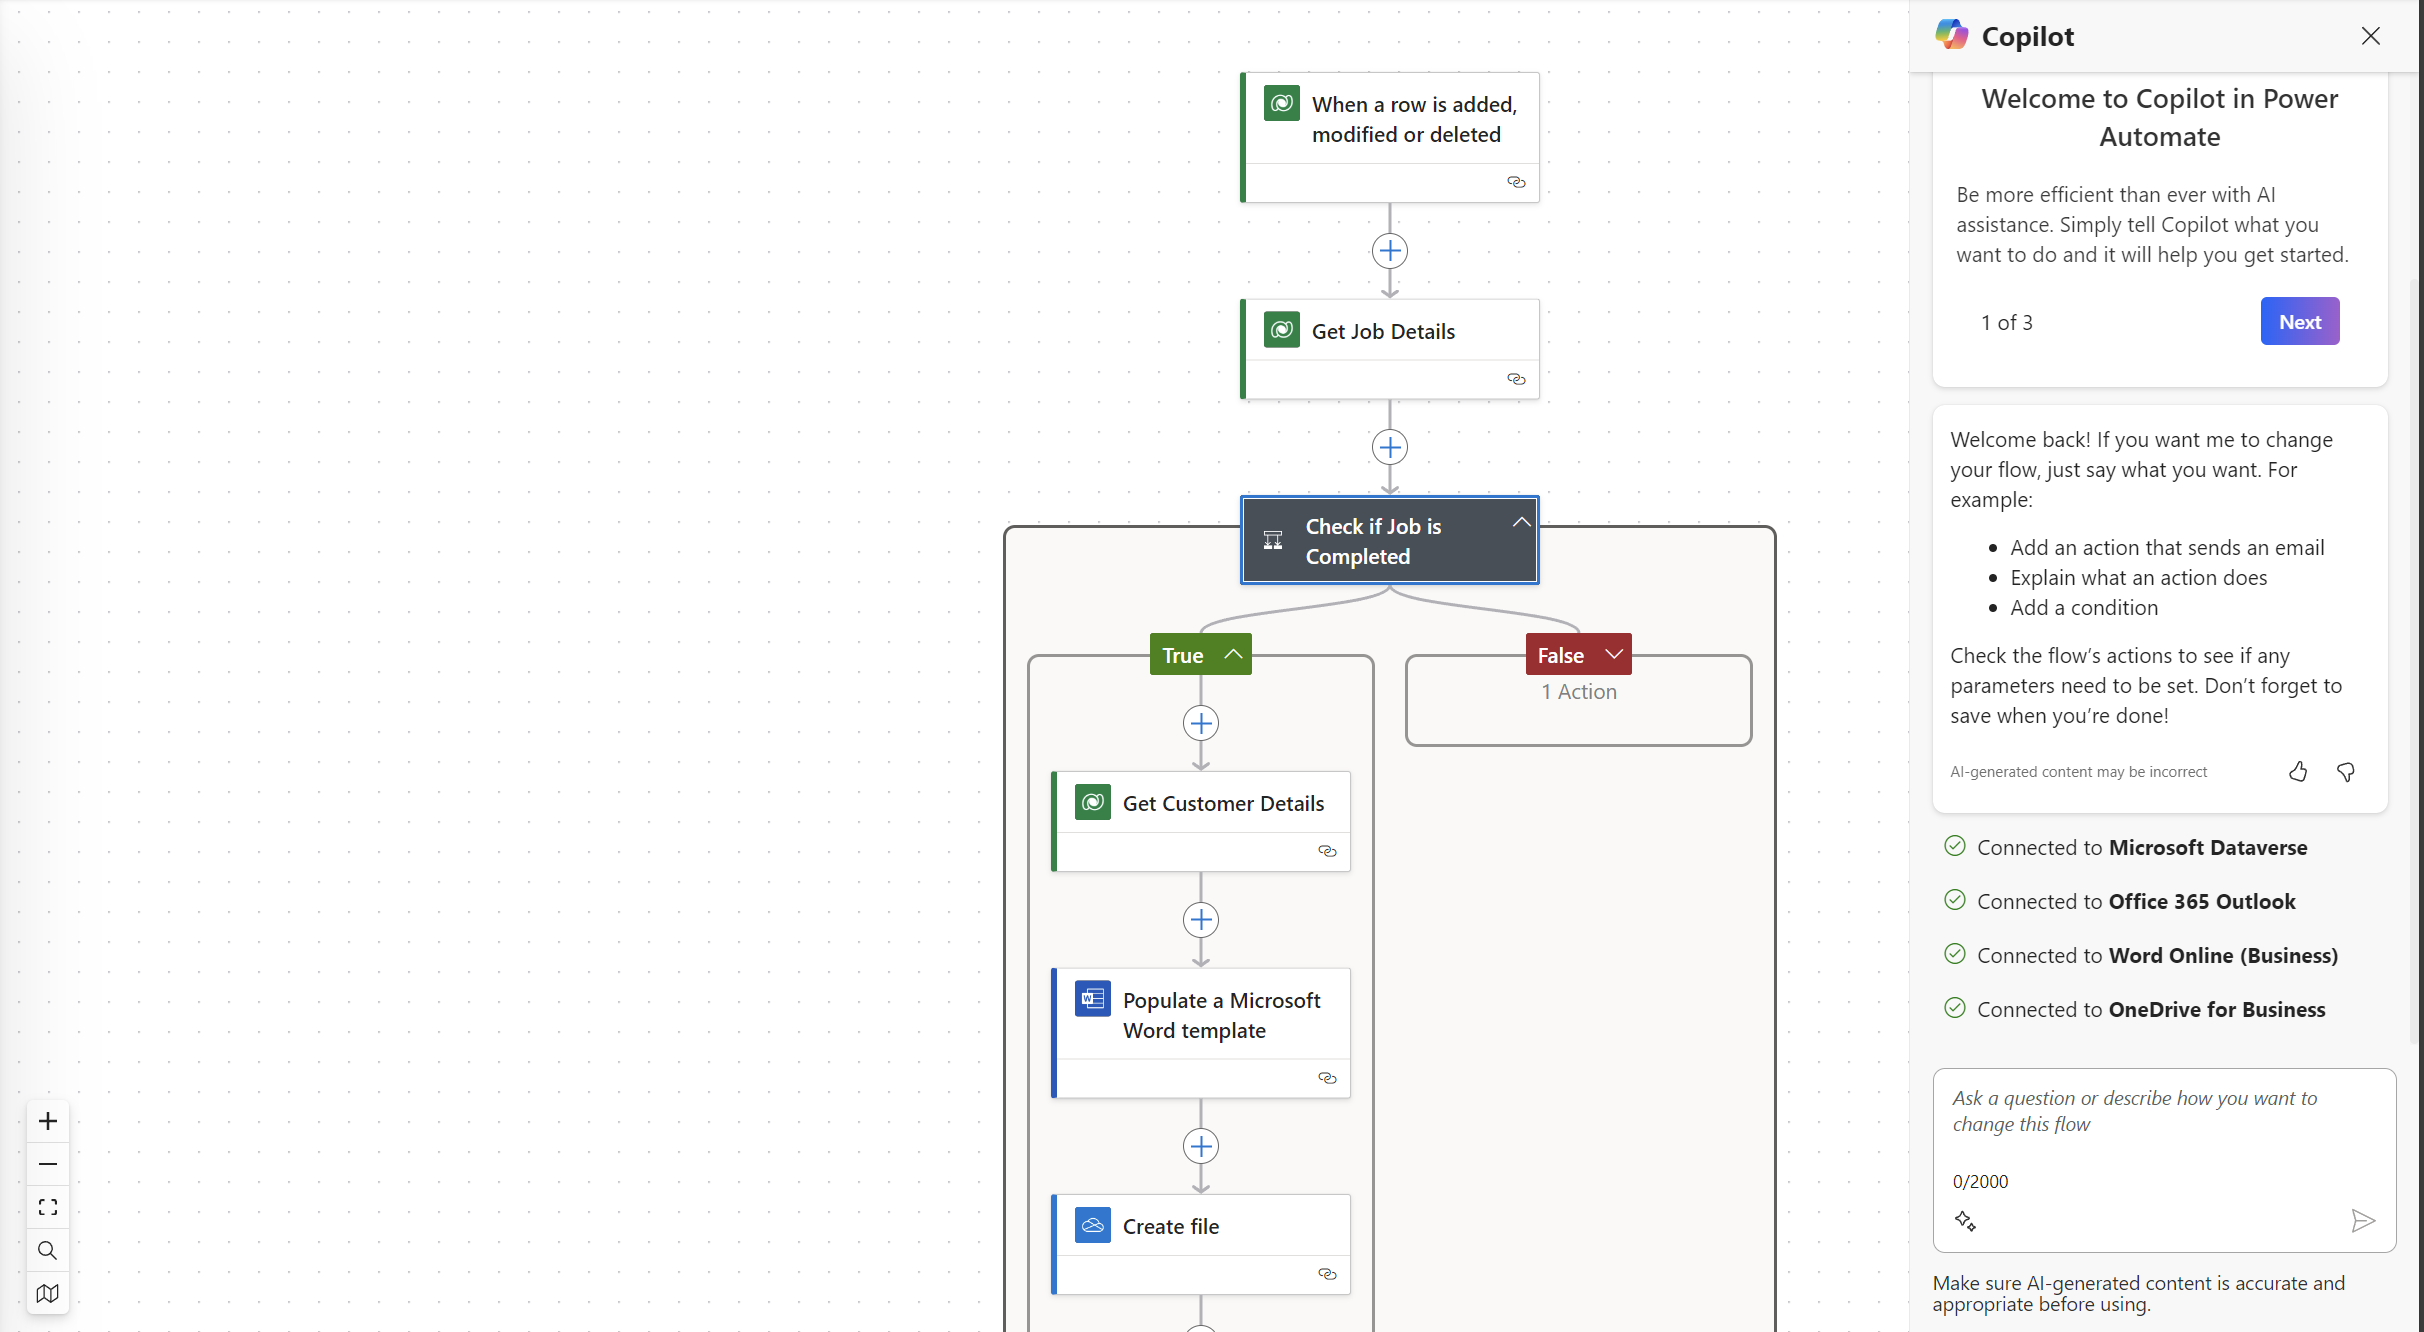
Task: Give thumbs up to Copilot response
Action: 2298,771
